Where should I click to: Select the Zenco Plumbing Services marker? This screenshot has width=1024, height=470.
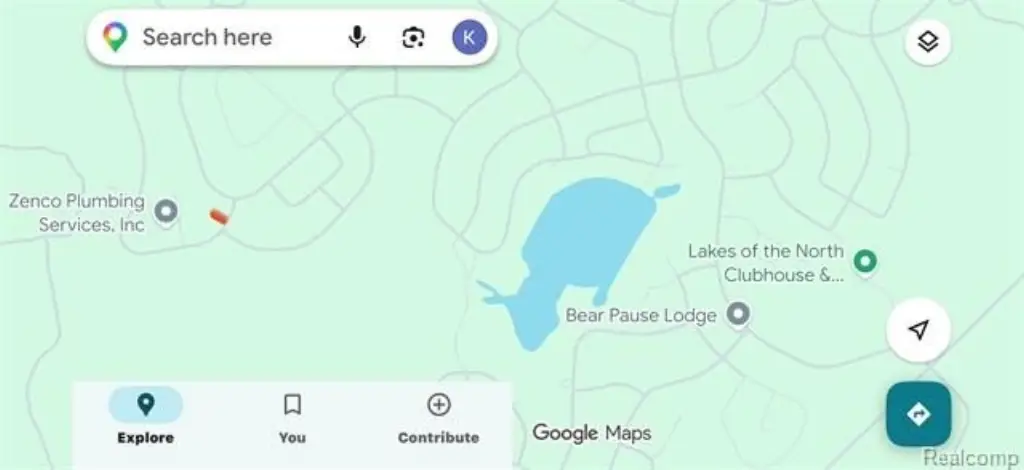pos(166,212)
